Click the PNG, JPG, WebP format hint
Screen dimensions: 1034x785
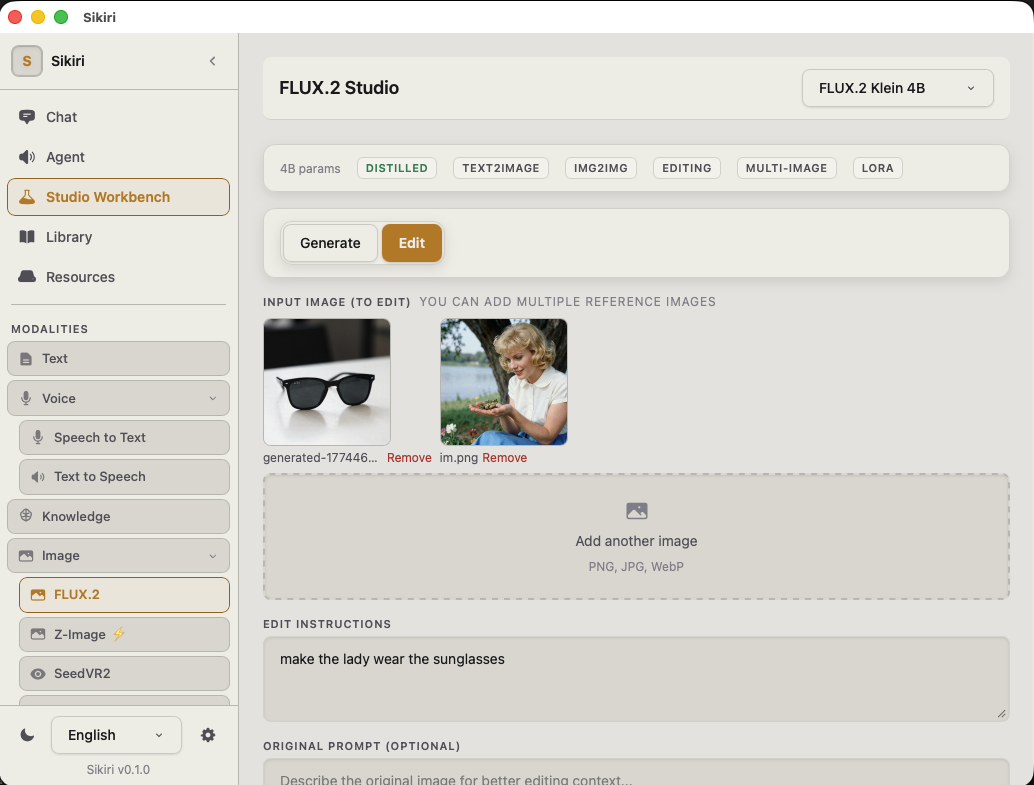pyautogui.click(x=636, y=567)
